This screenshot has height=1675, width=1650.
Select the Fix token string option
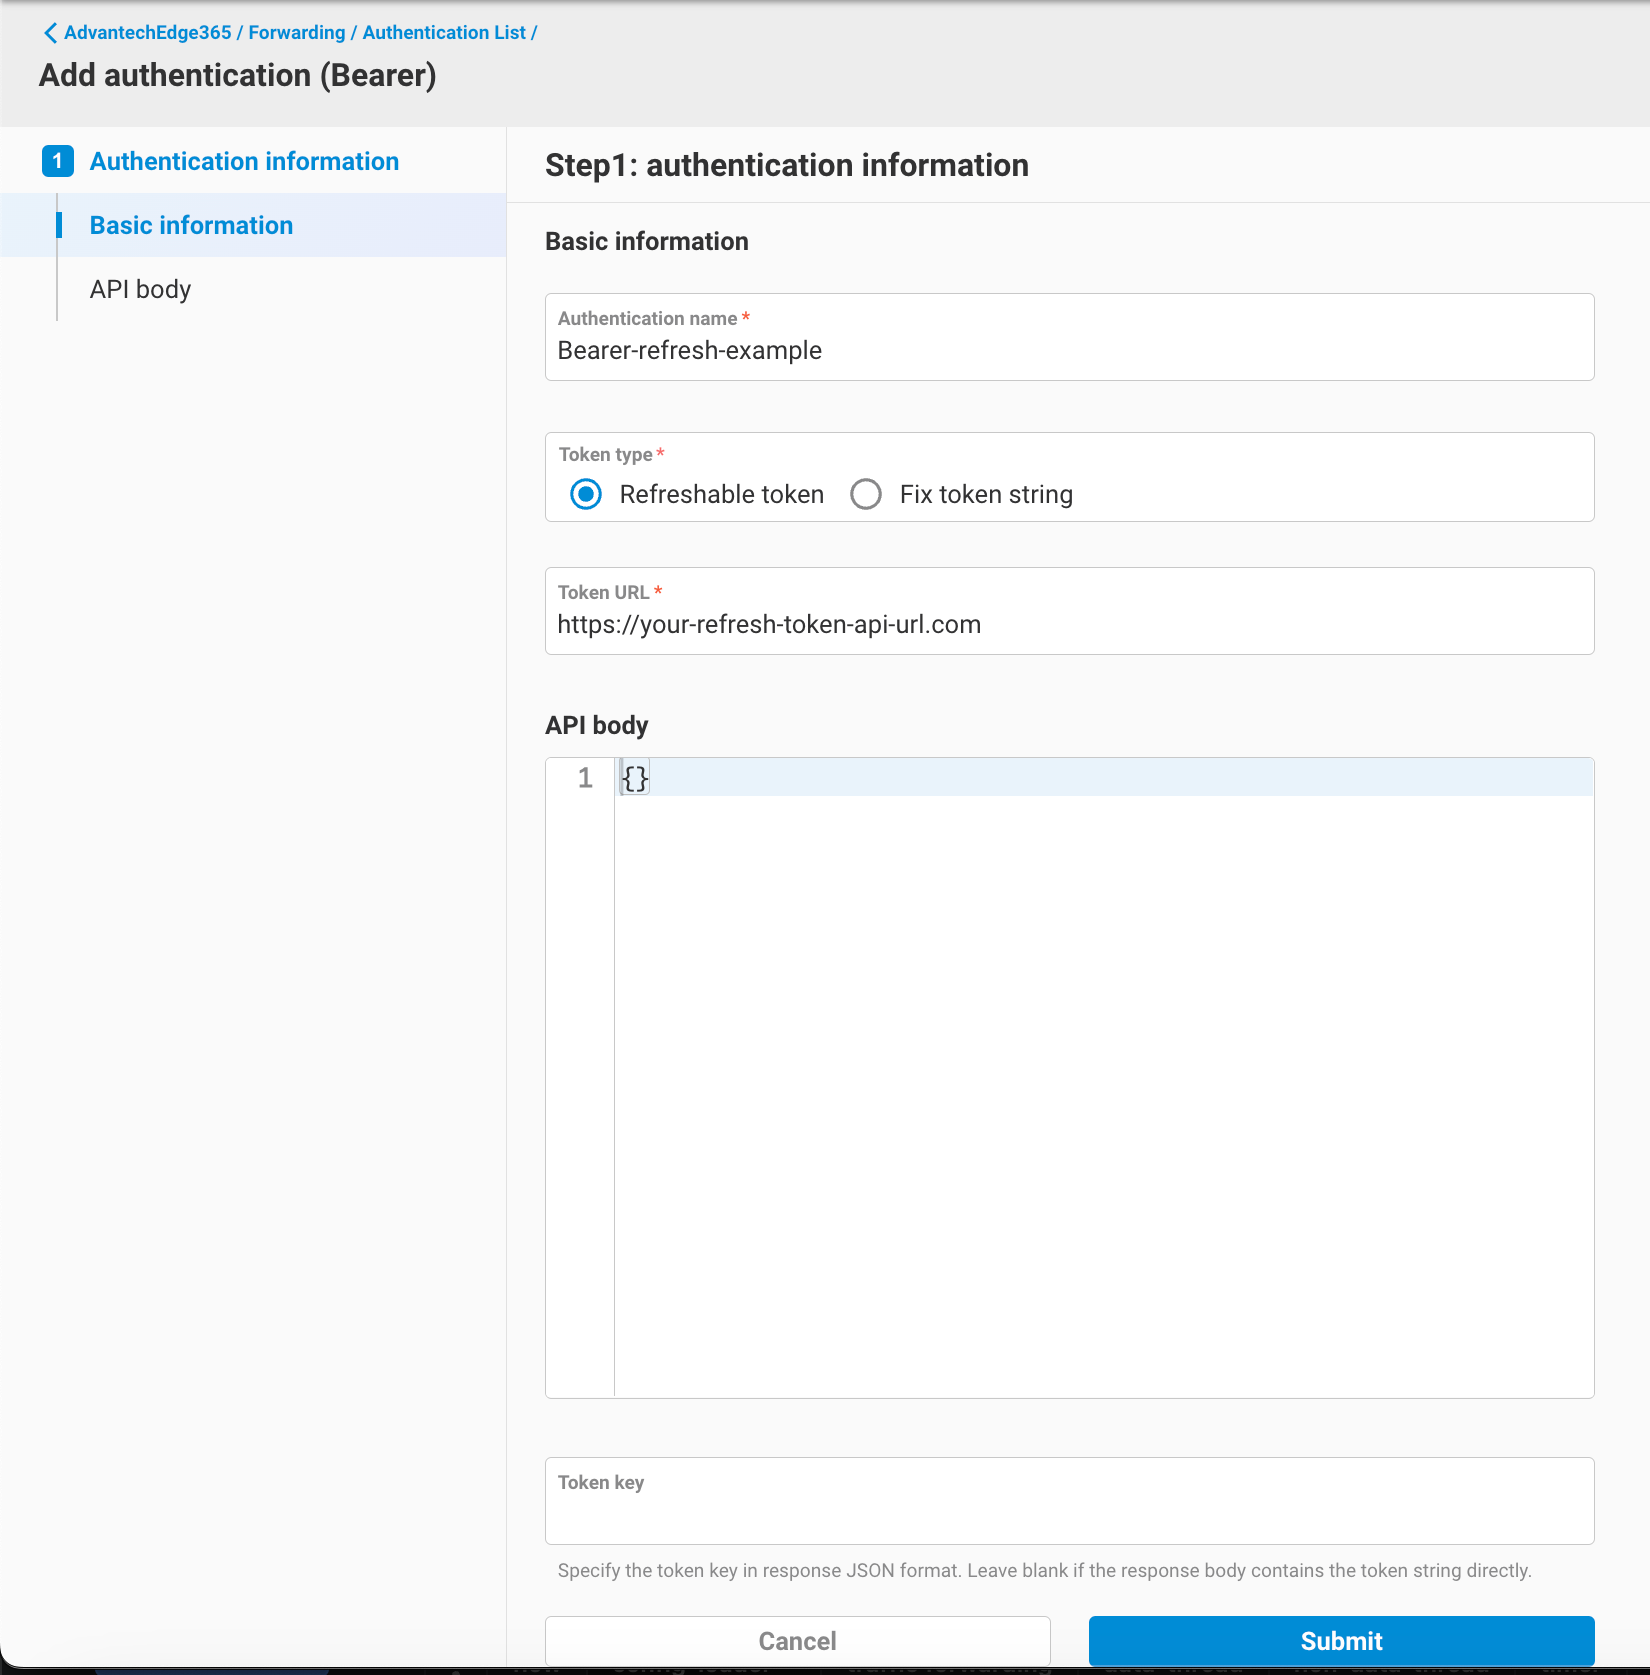[x=866, y=493]
